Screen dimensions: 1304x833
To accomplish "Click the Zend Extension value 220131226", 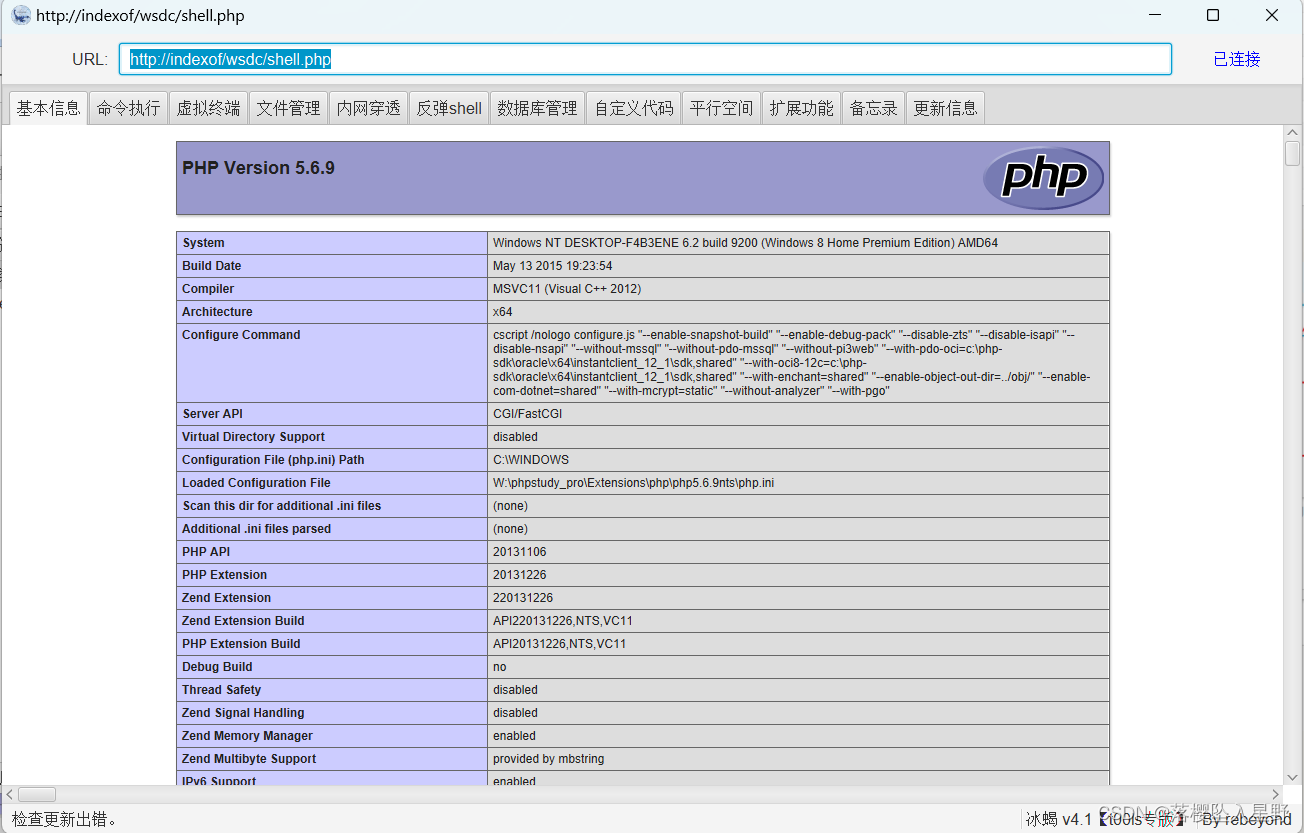I will click(x=522, y=598).
